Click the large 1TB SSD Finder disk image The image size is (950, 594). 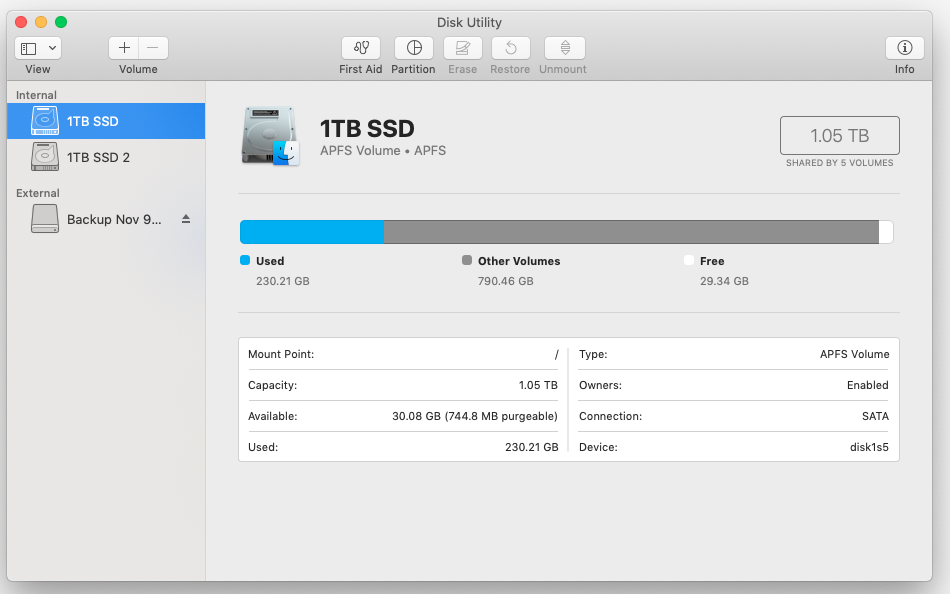coord(270,136)
